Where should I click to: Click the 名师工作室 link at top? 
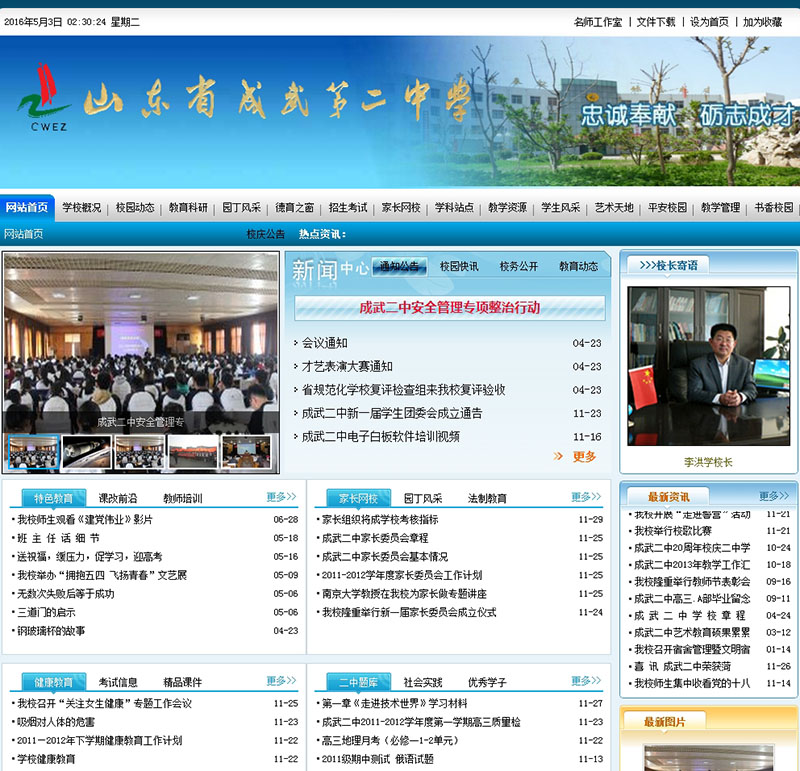pos(598,22)
